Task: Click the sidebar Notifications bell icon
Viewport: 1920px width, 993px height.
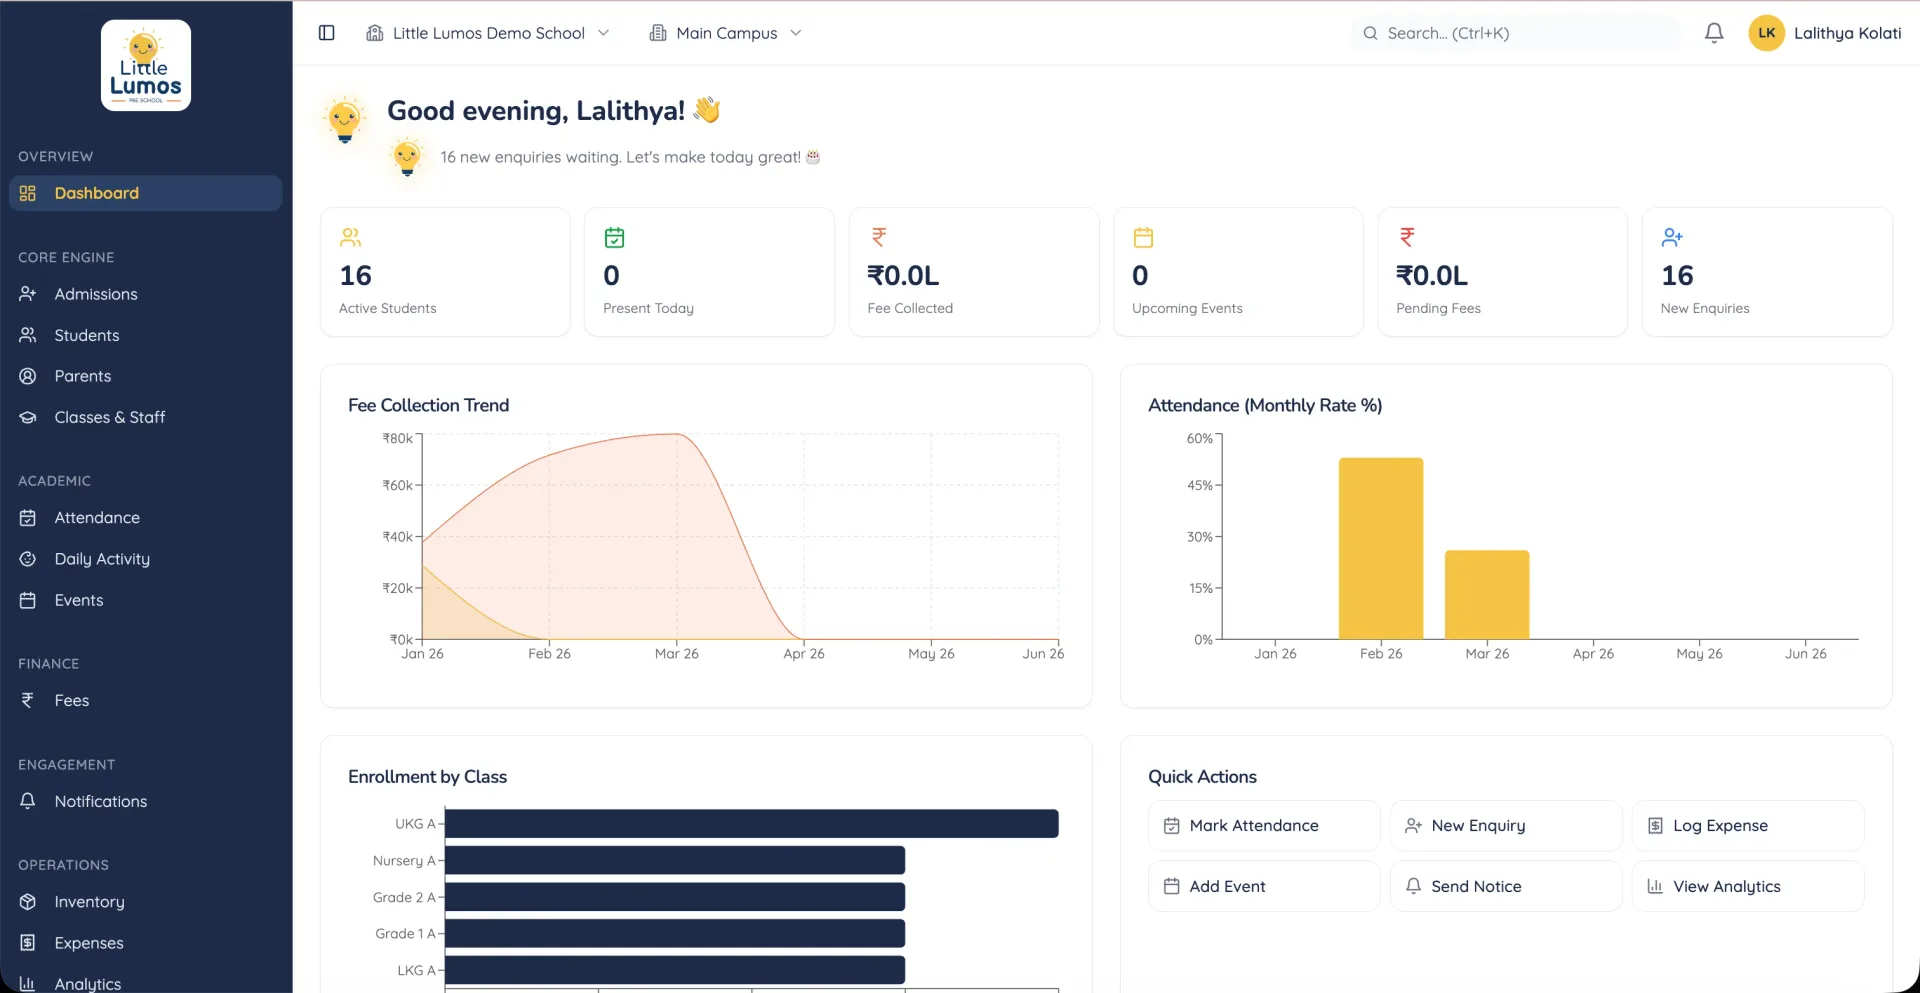Action: (x=28, y=801)
